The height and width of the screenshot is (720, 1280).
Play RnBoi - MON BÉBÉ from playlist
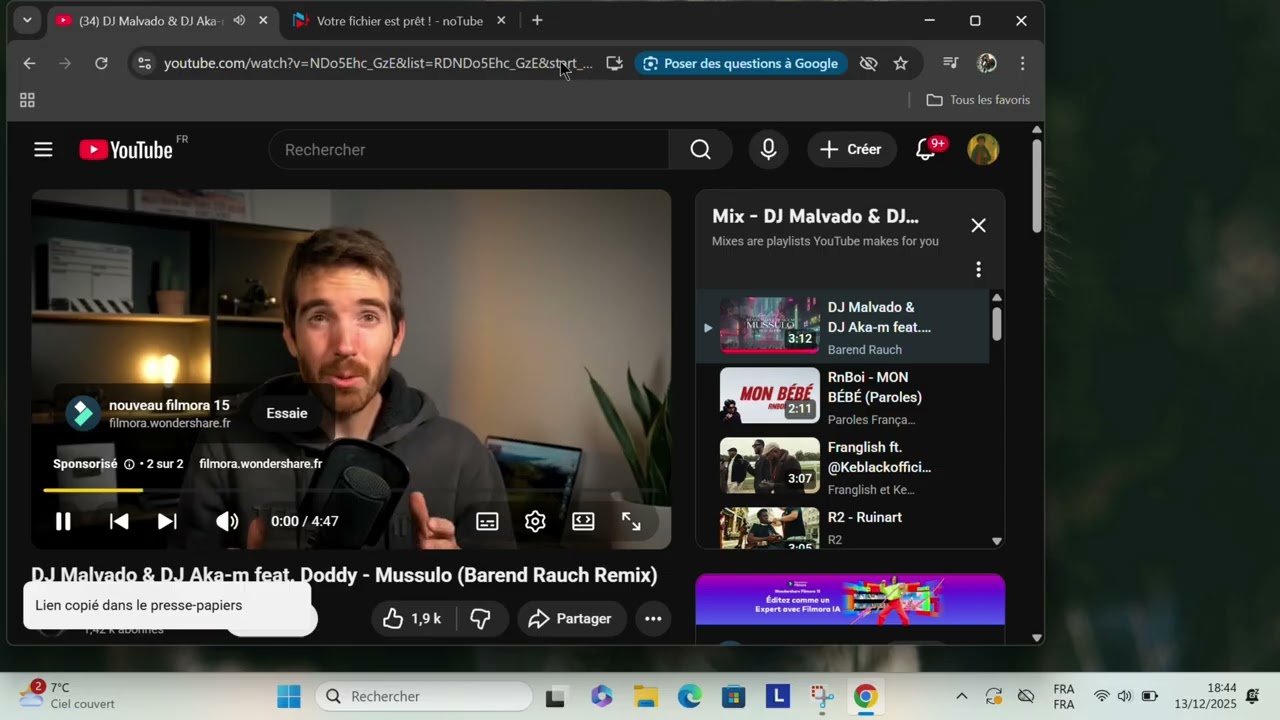[x=842, y=397]
